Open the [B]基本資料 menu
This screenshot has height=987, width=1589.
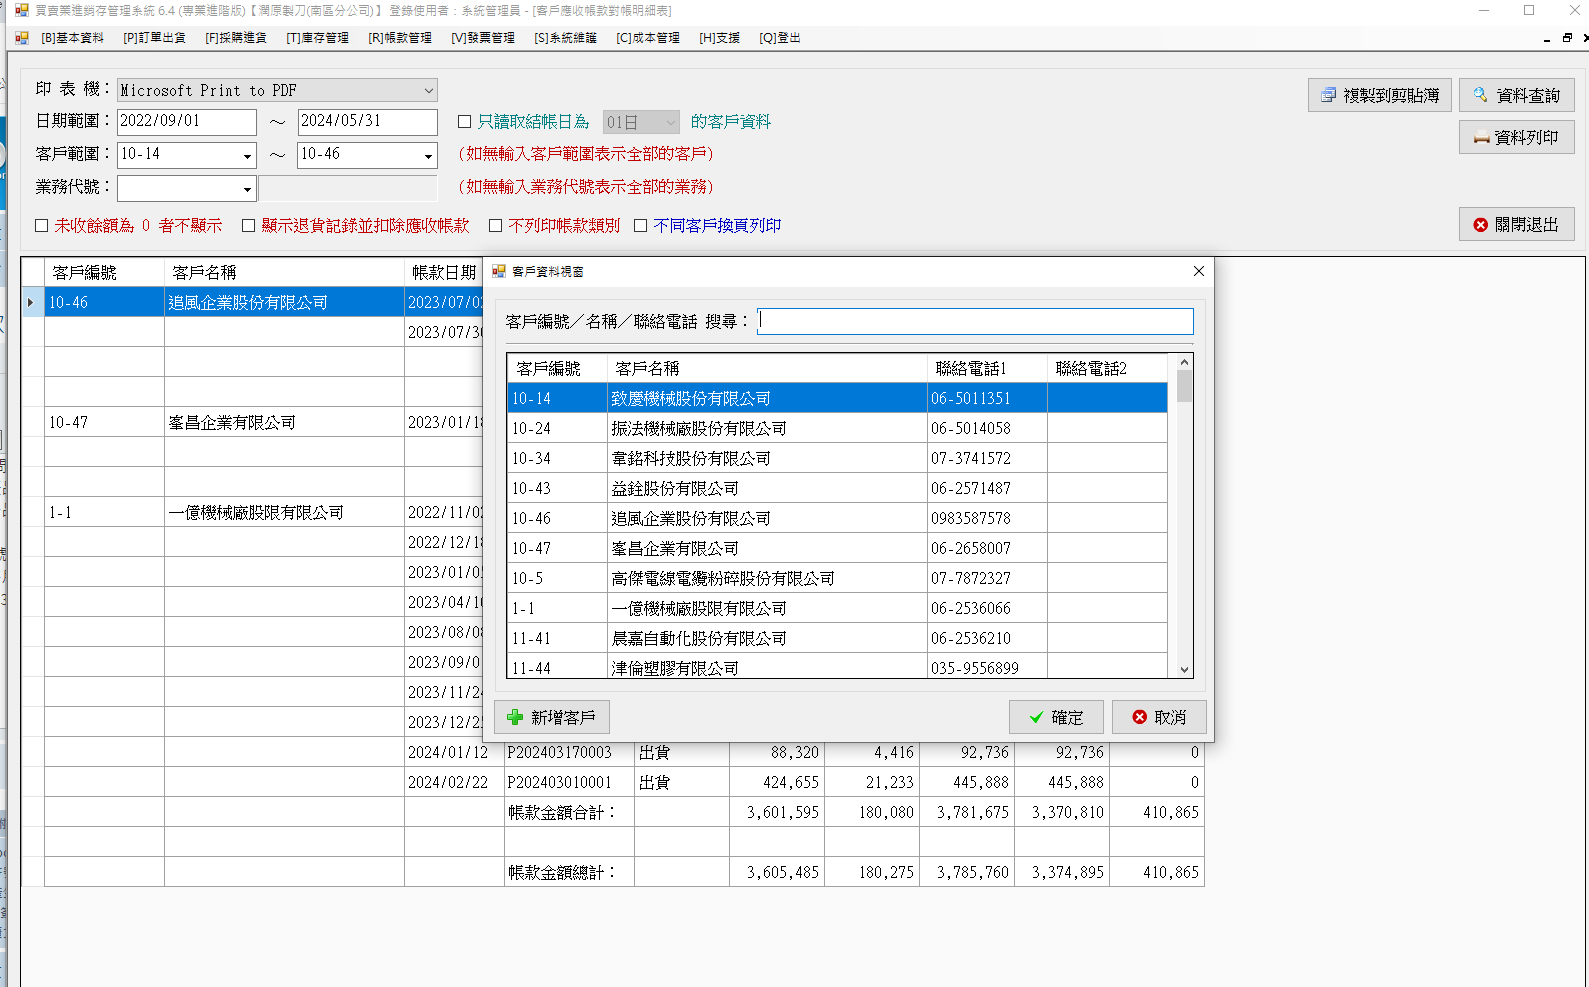pyautogui.click(x=72, y=38)
